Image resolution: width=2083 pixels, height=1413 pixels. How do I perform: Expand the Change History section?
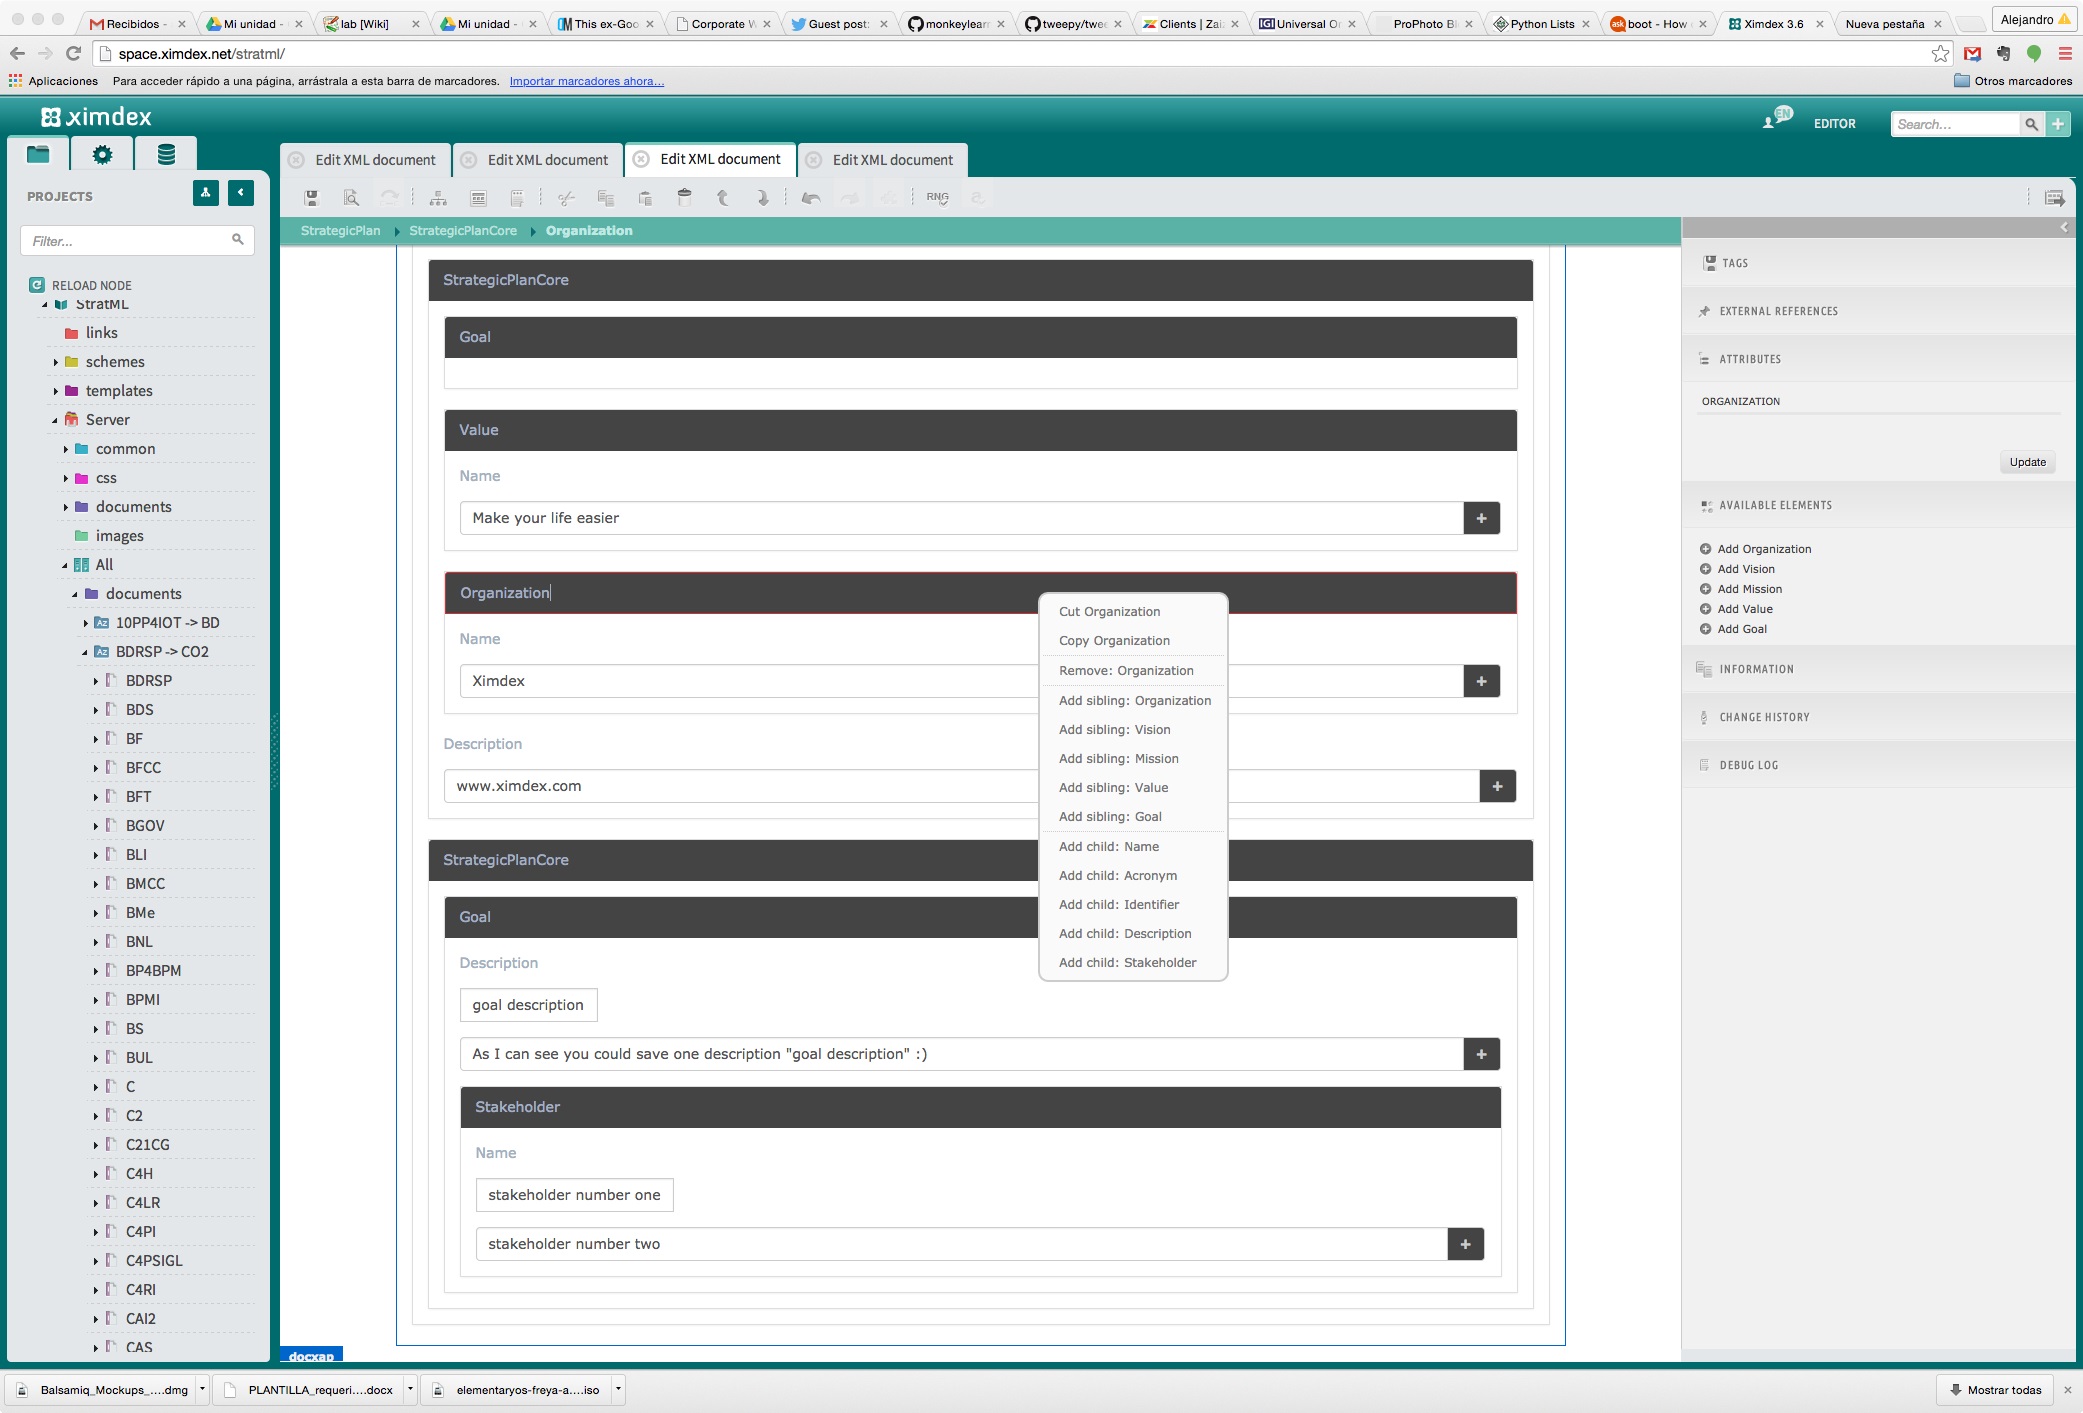(x=1764, y=717)
